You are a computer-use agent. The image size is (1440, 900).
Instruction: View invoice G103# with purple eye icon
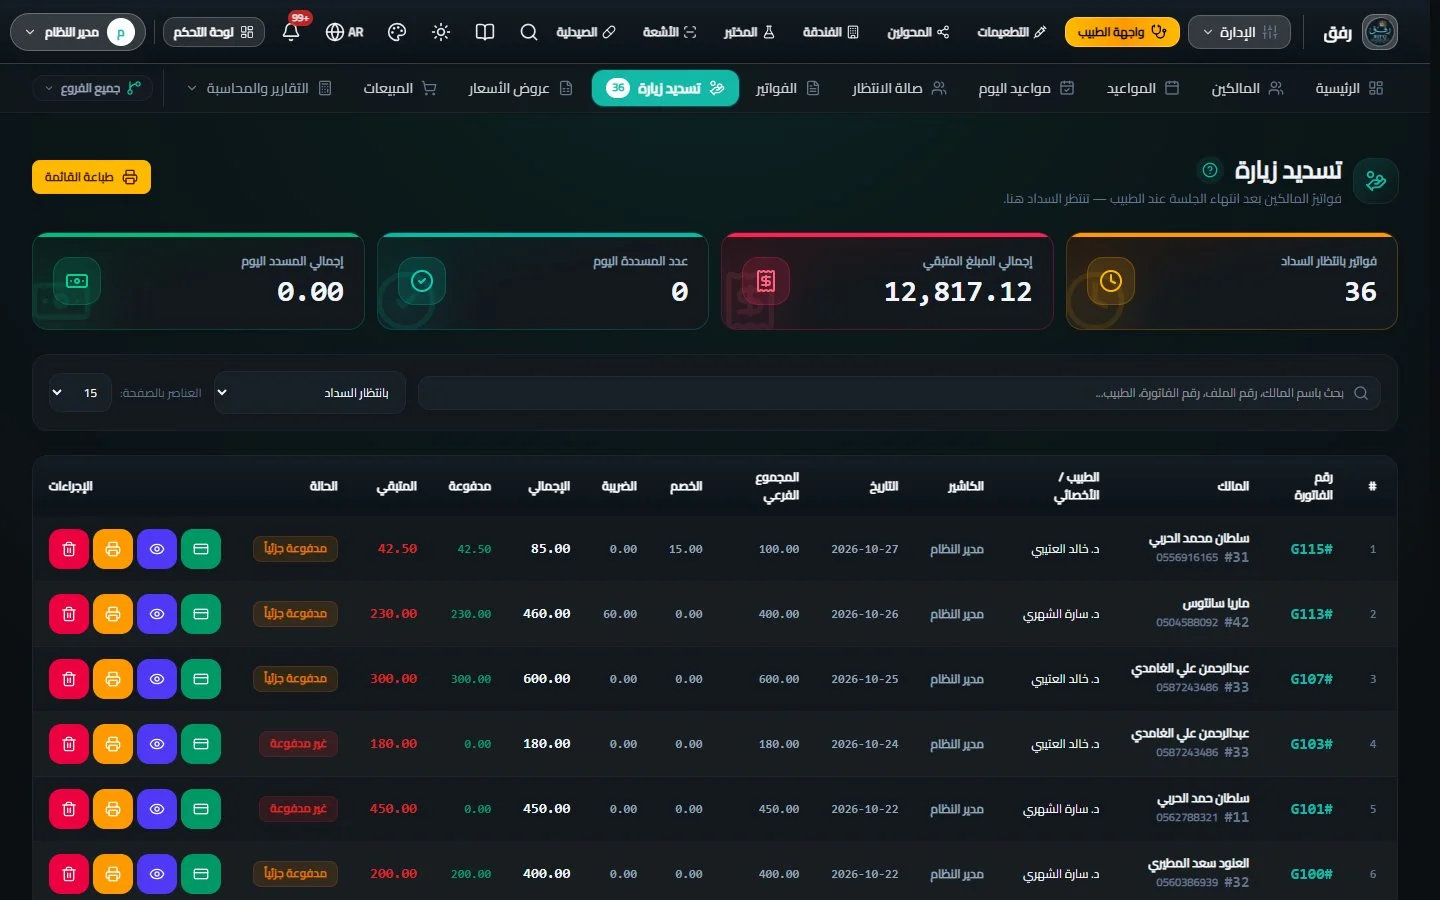[157, 744]
